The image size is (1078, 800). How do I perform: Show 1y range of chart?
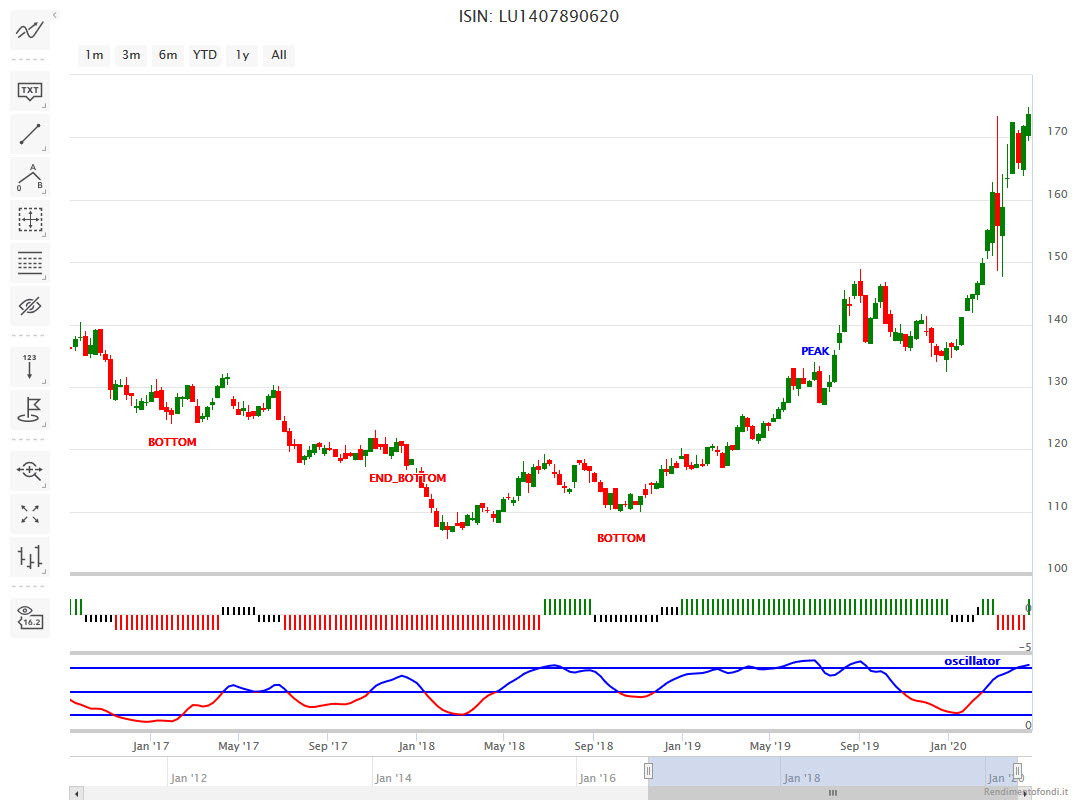[242, 55]
